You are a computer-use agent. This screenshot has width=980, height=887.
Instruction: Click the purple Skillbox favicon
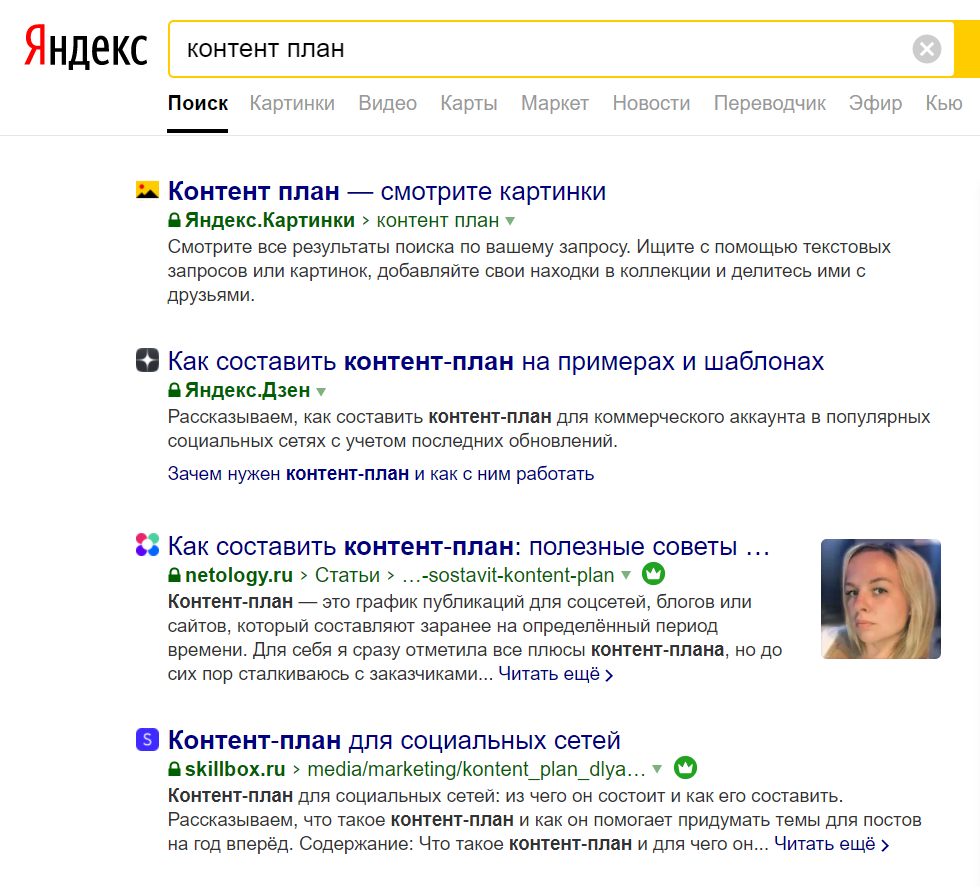click(147, 740)
